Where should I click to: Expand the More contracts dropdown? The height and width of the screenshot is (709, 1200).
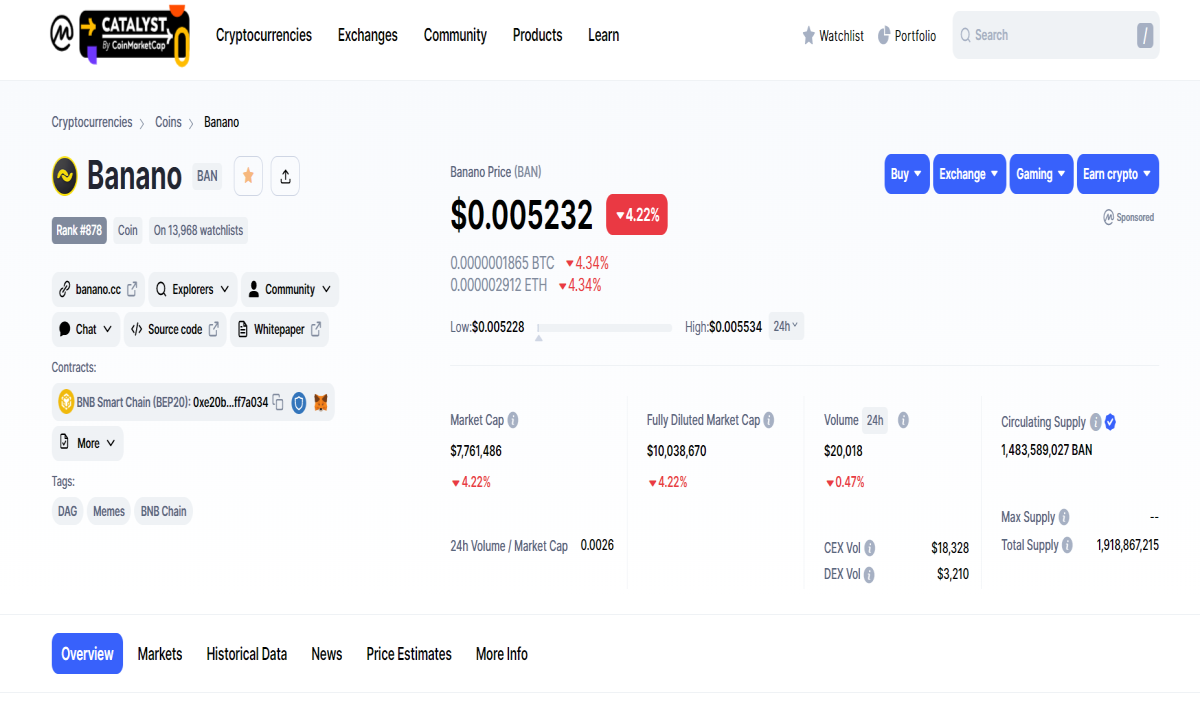(x=88, y=443)
